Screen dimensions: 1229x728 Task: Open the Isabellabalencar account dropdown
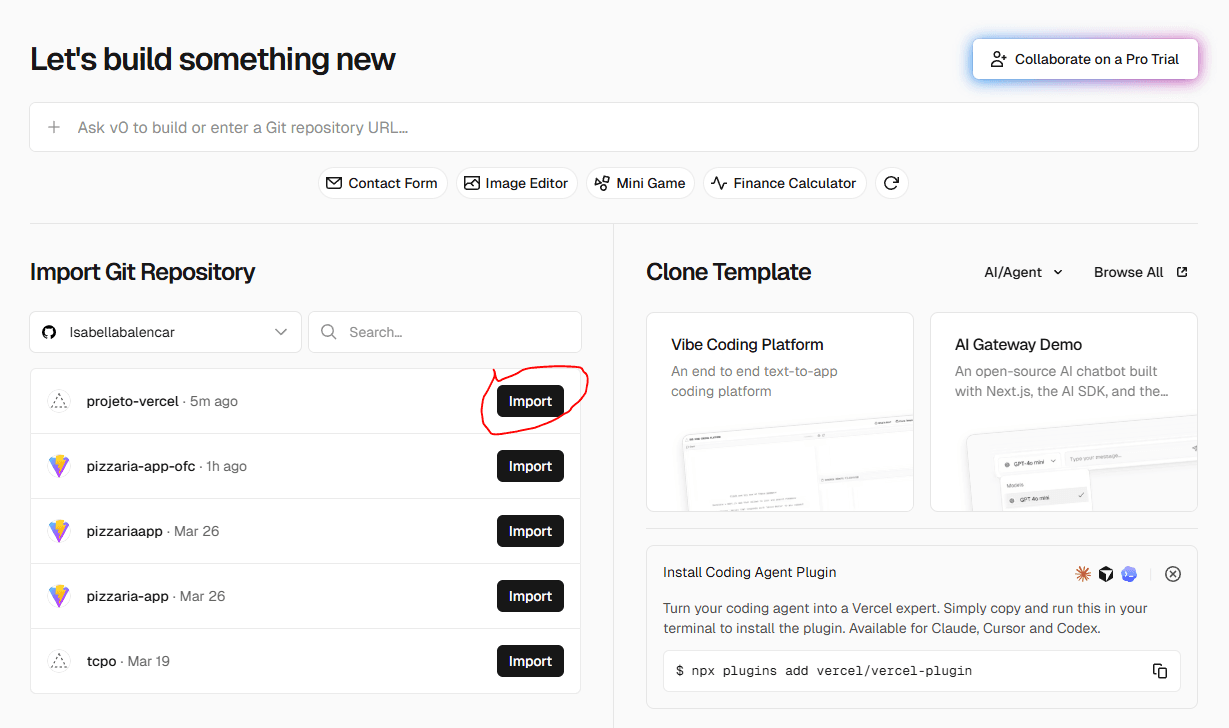pos(165,332)
